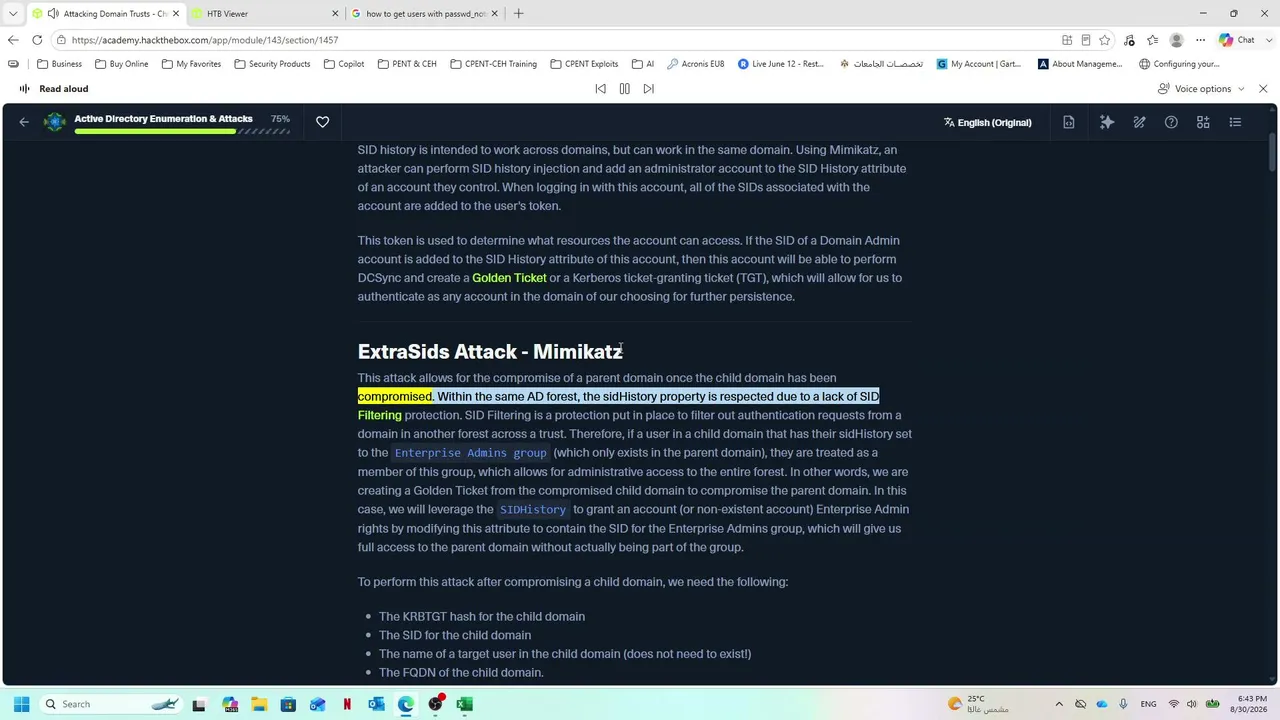Viewport: 1280px width, 720px height.
Task: Click the ExtraSids Attack - Mimikatz heading
Action: [490, 352]
